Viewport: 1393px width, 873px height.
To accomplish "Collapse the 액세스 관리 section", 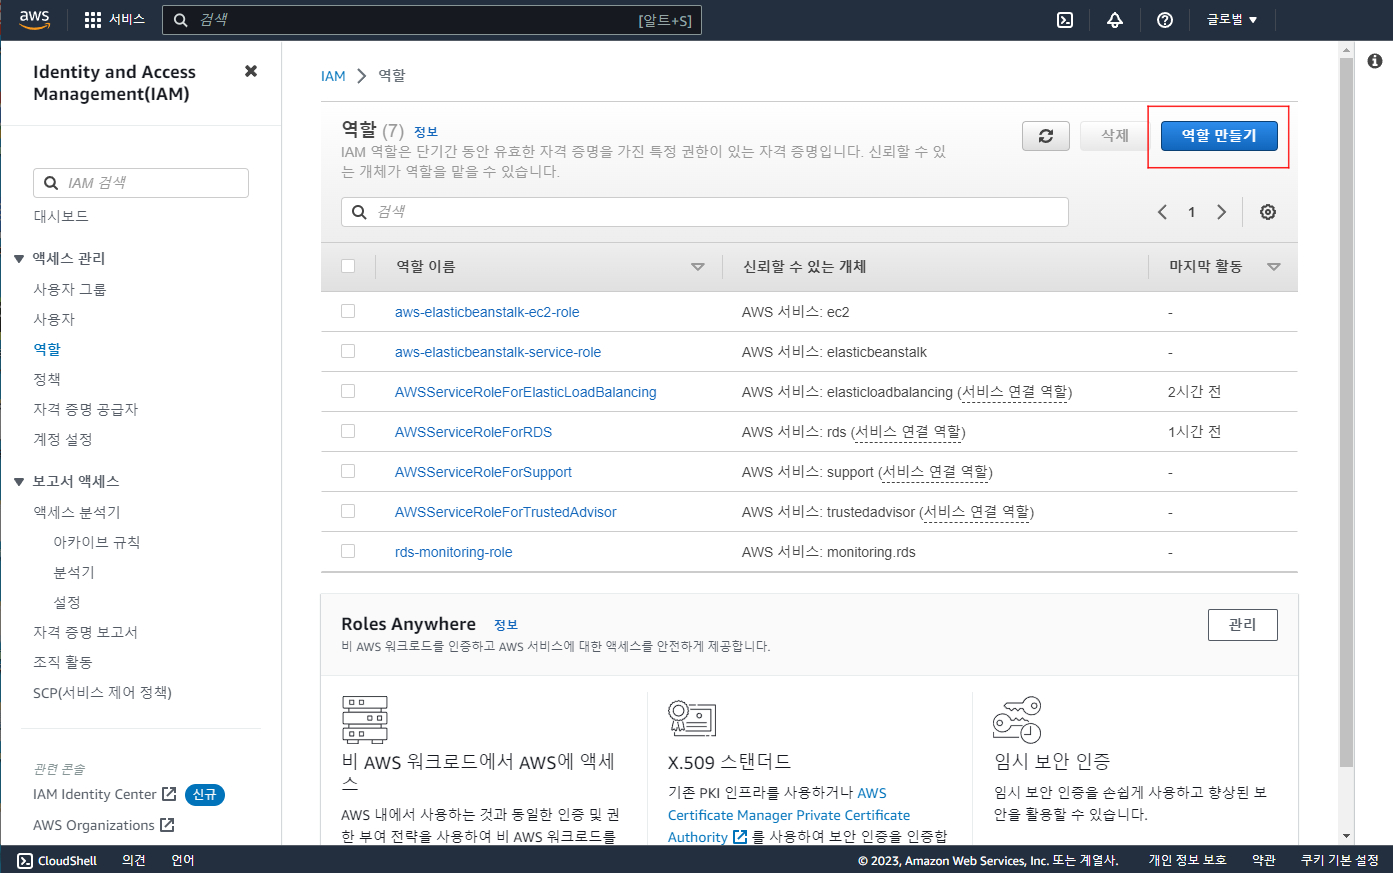I will 19,259.
